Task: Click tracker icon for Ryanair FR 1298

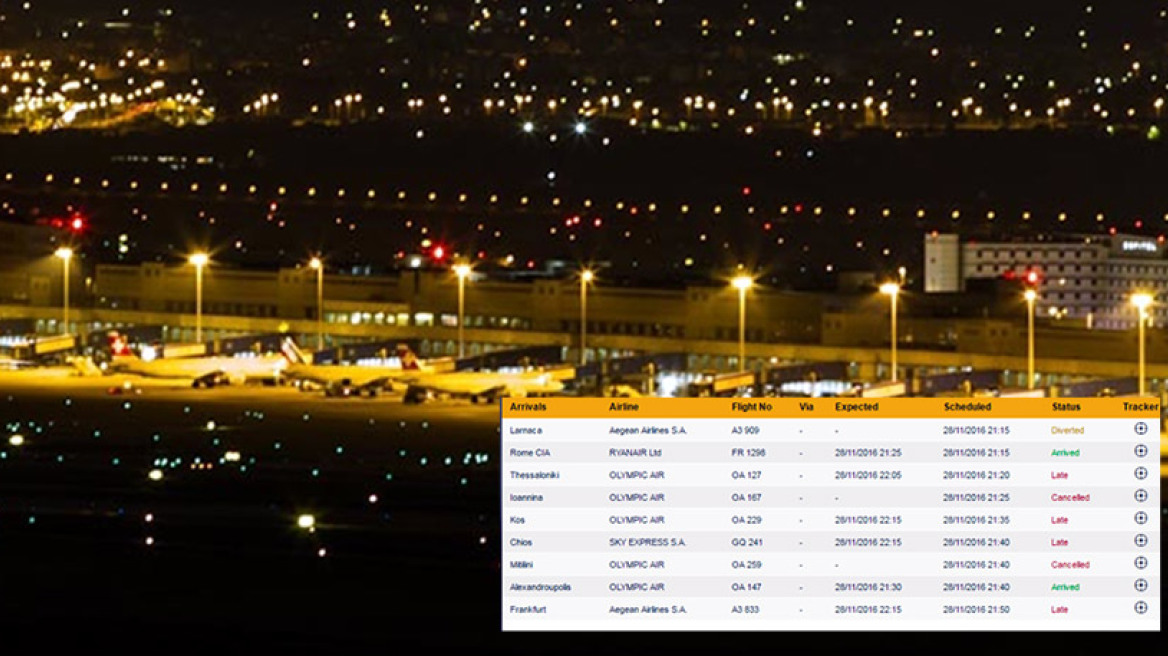Action: coord(1140,451)
